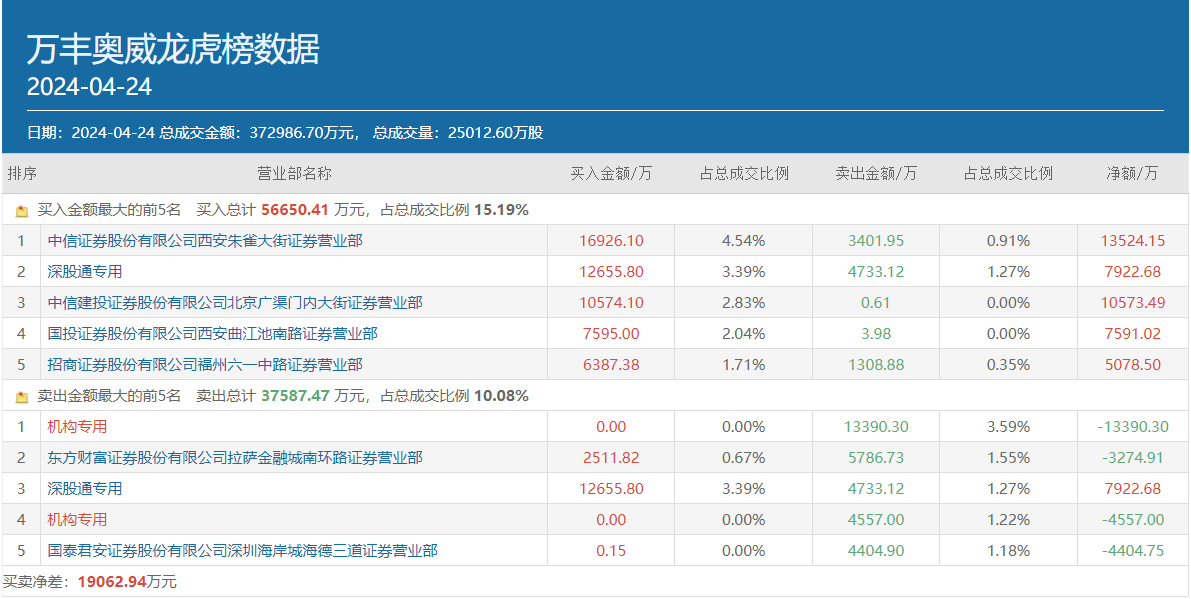The width and height of the screenshot is (1191, 599).
Task: Click the 排序 column header
Action: [22, 173]
